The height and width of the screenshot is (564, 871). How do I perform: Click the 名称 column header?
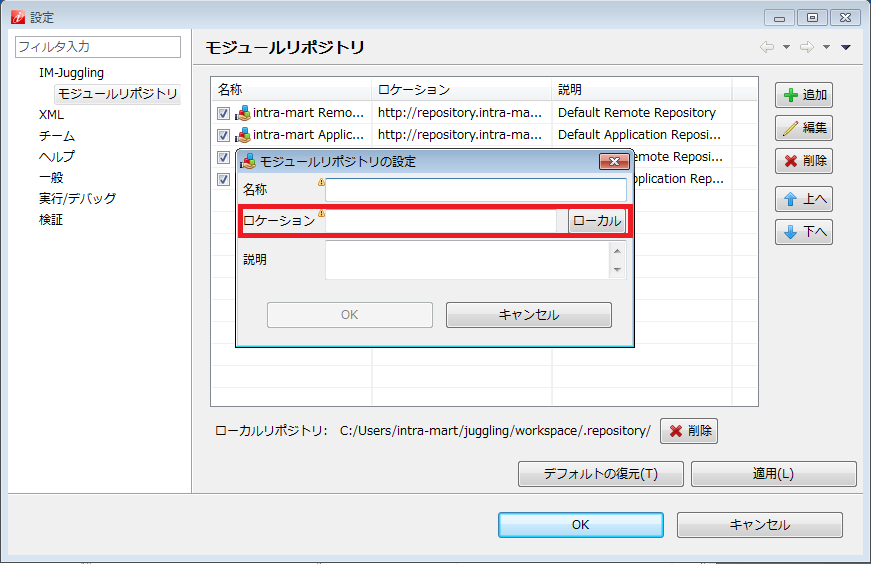(x=291, y=89)
